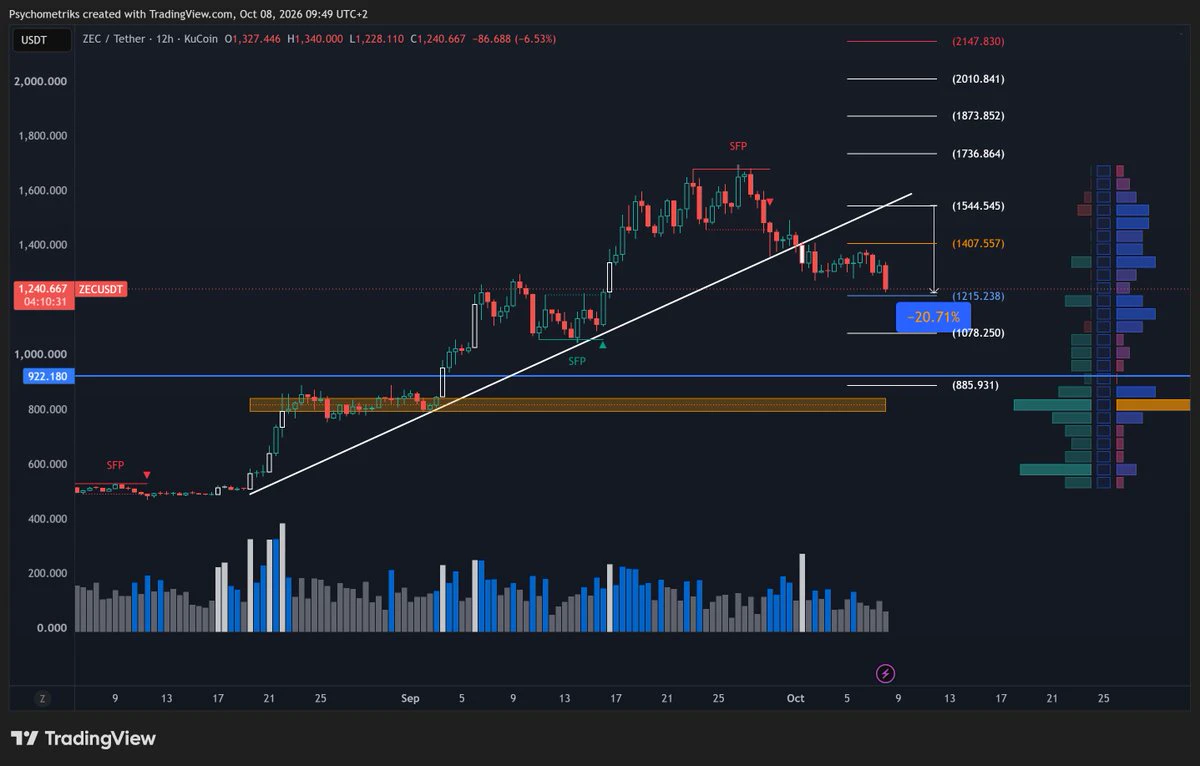1200x766 pixels.
Task: Click the red down-triangle marker beside the left SFP label
Action: [x=148, y=475]
